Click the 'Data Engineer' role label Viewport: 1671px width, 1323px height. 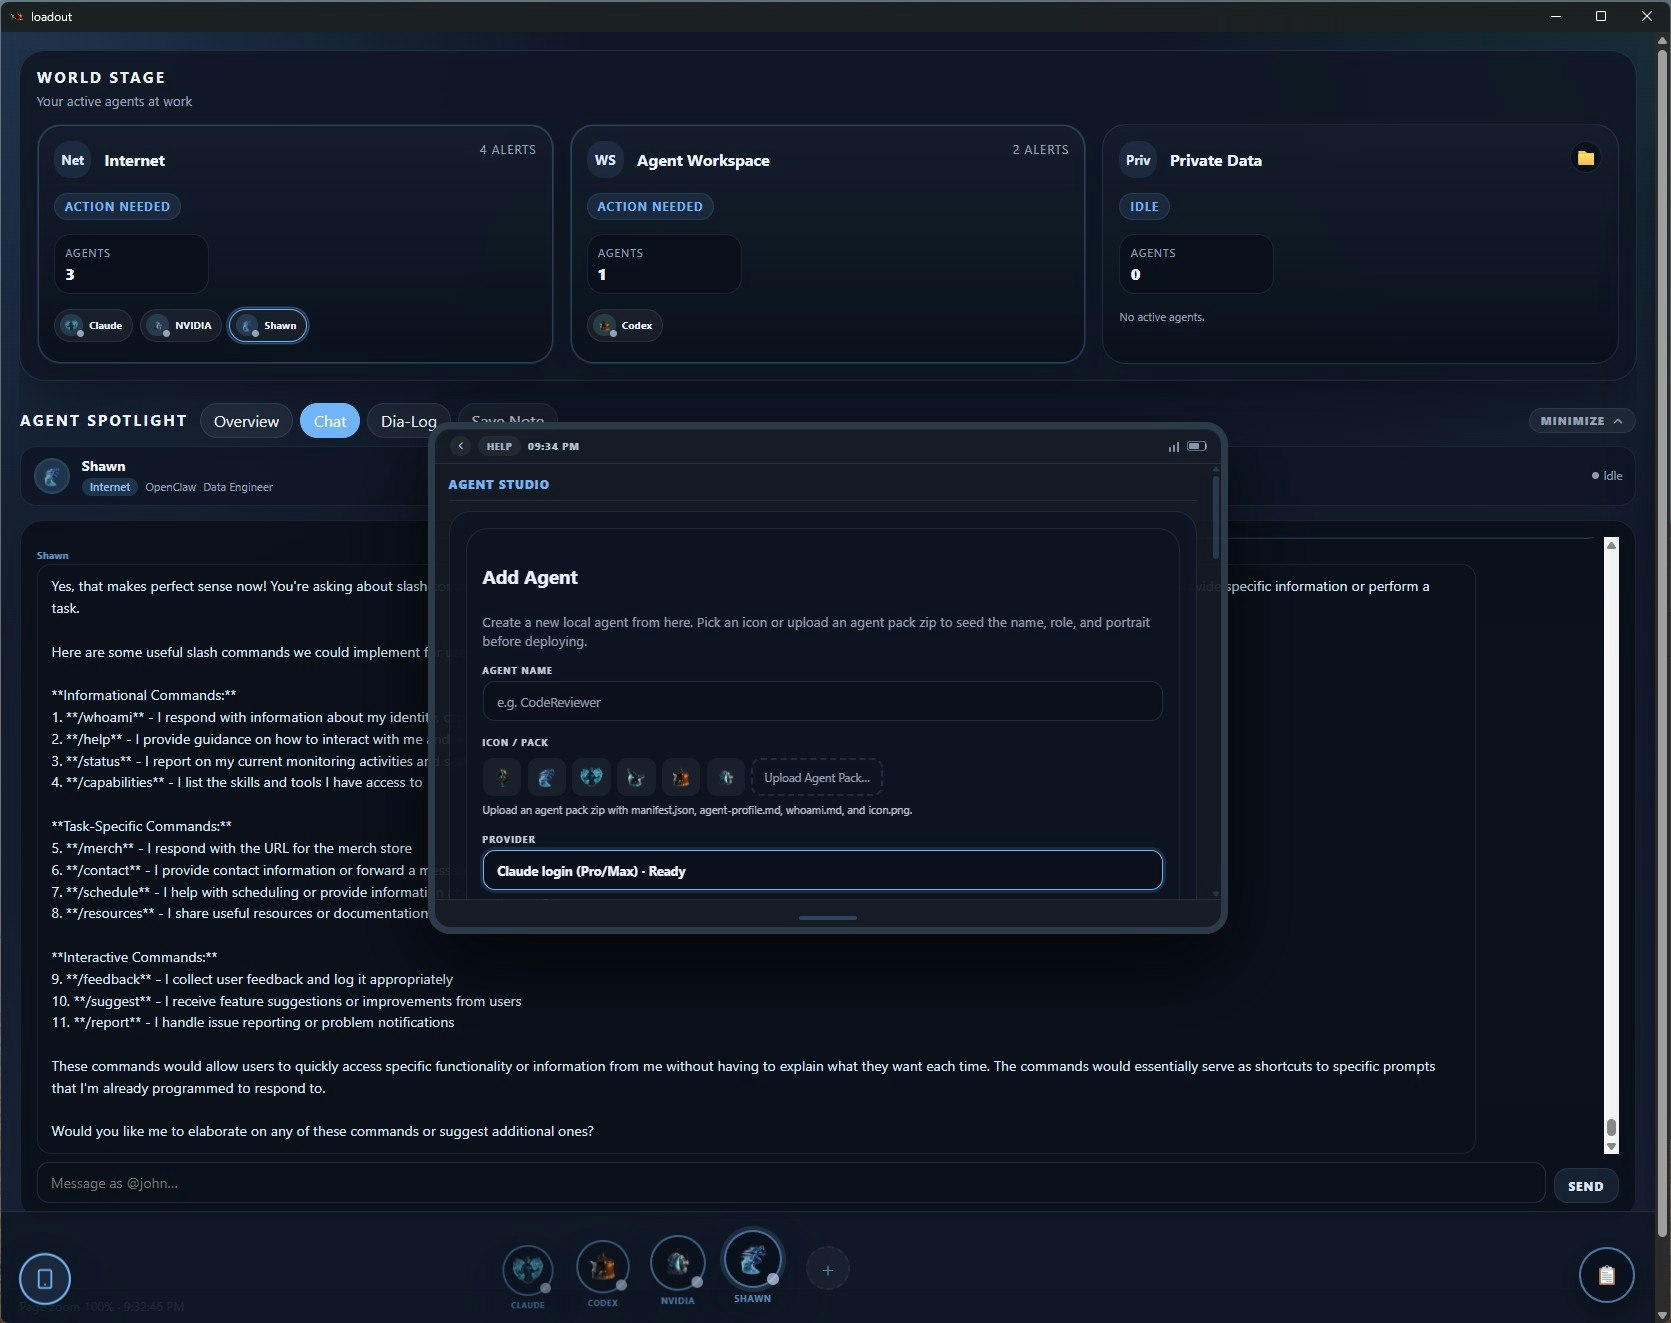238,487
